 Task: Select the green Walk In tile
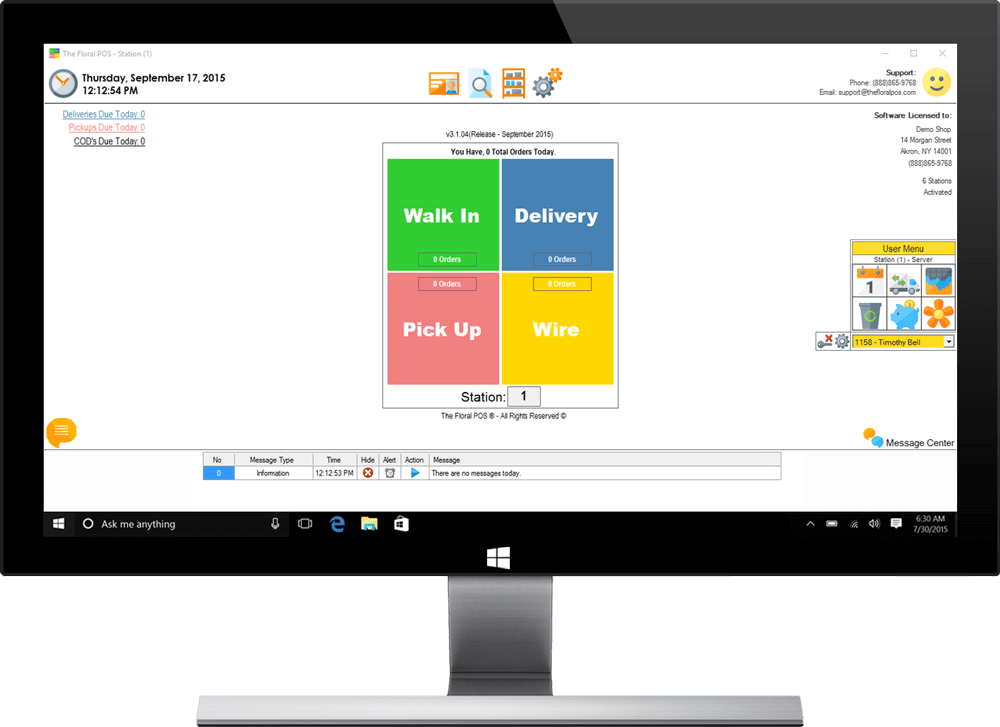pos(441,214)
